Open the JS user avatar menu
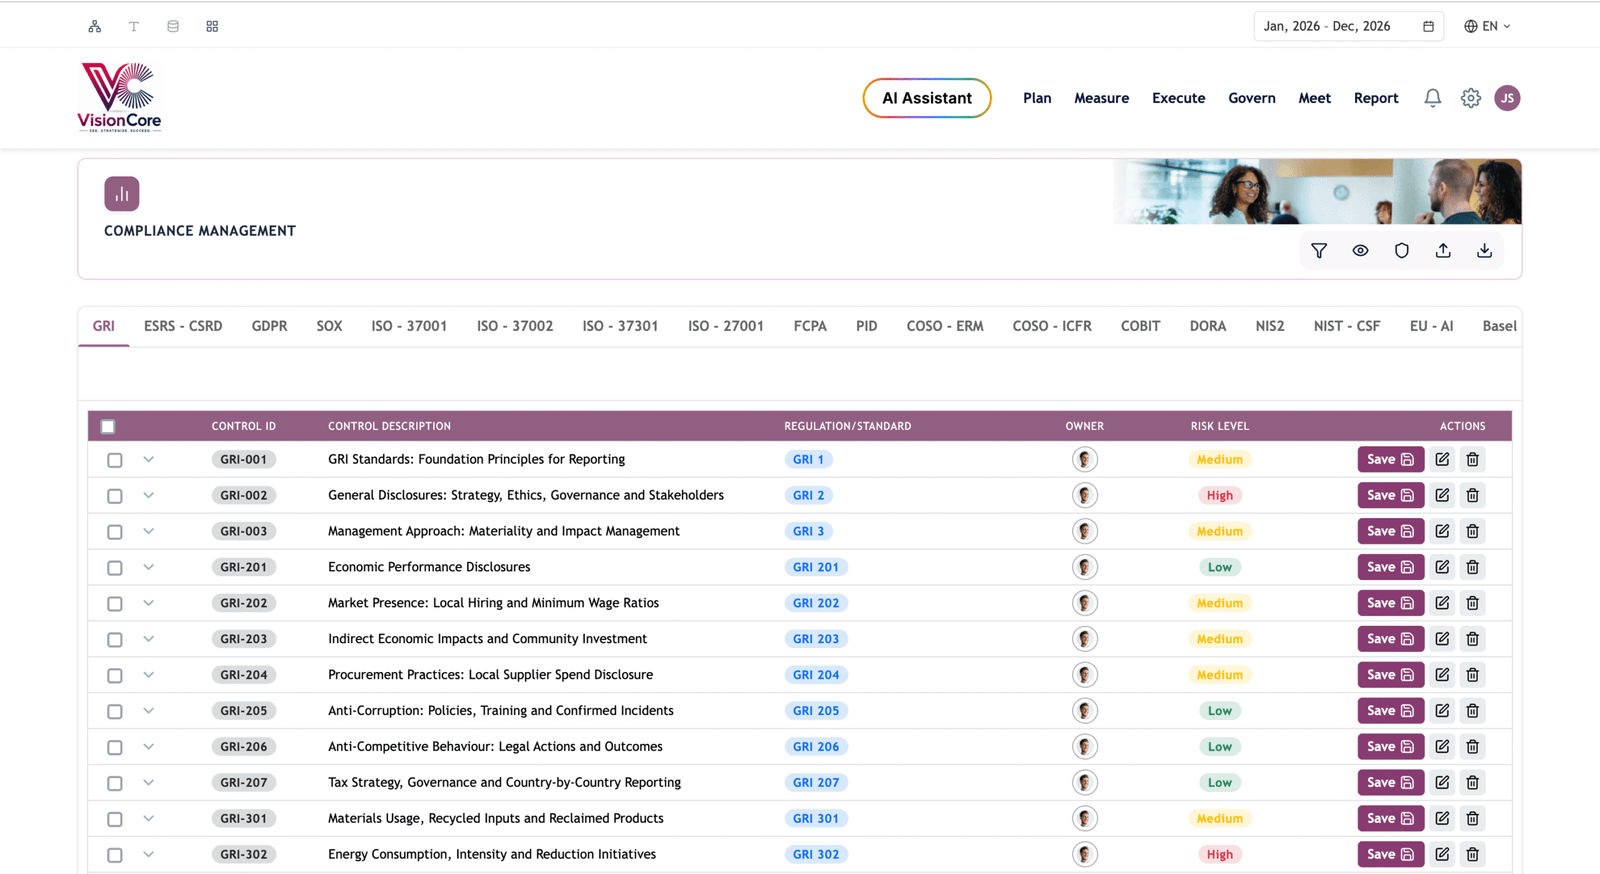 coord(1507,98)
